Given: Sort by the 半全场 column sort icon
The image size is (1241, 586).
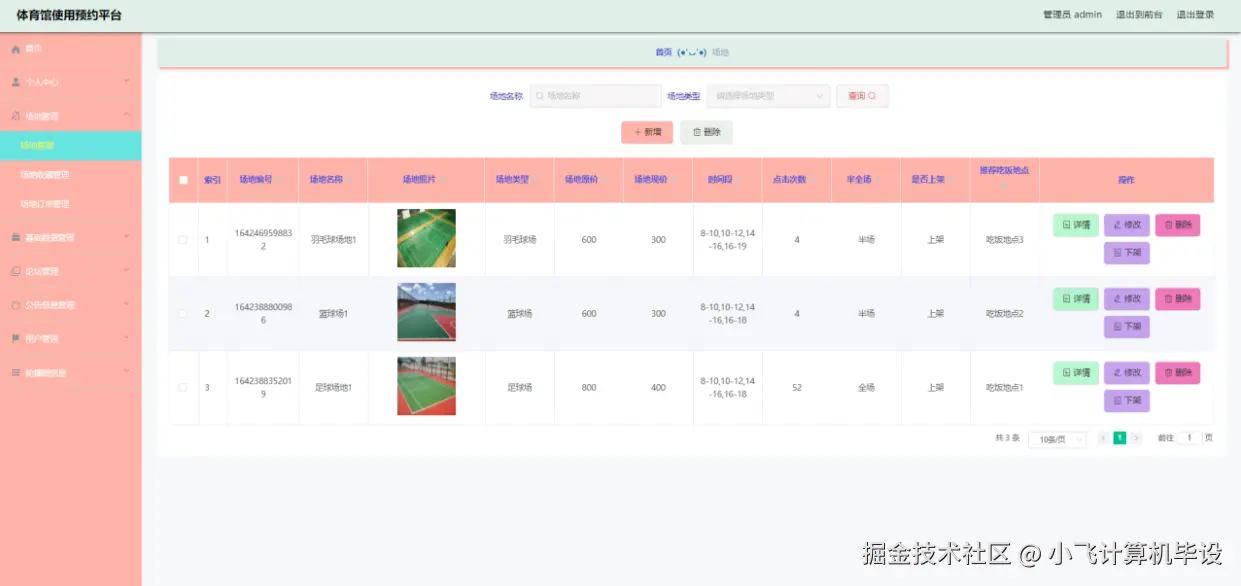Looking at the screenshot, I should (877, 180).
